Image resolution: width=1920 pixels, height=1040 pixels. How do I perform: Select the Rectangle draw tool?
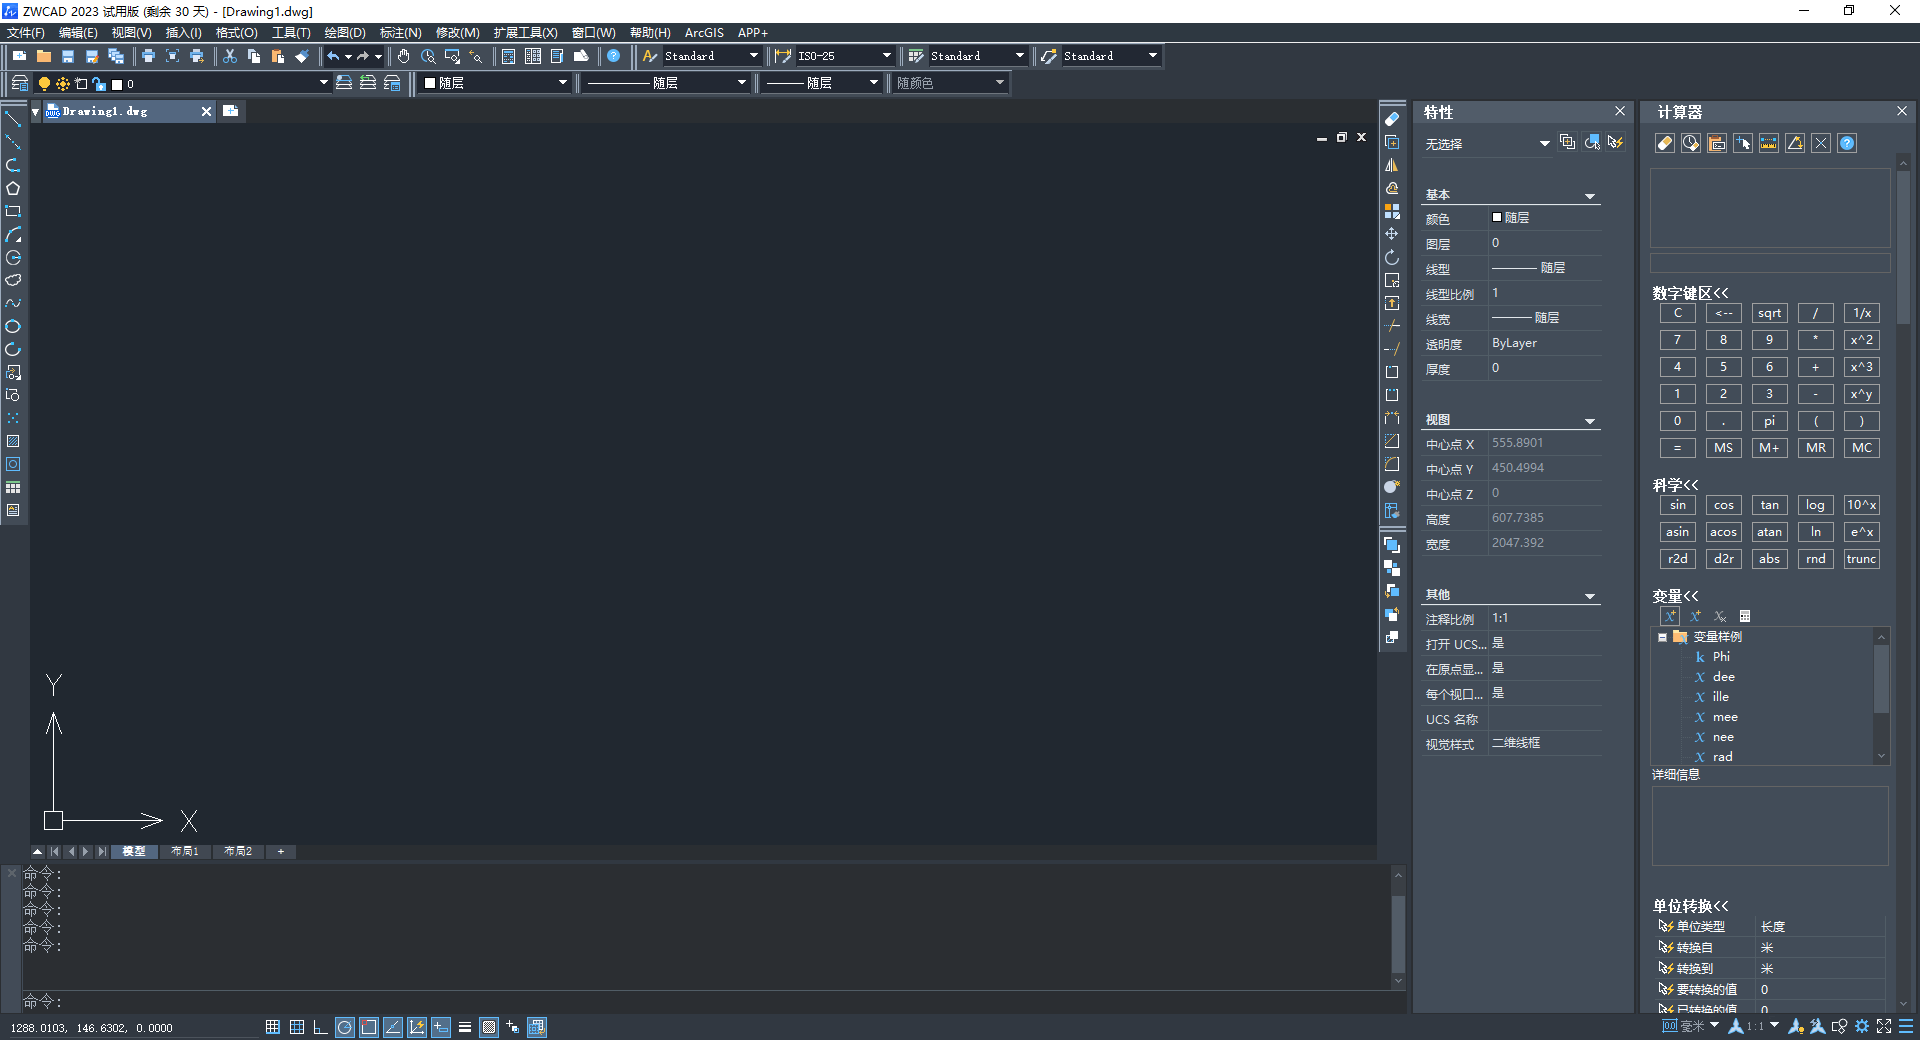pos(13,211)
